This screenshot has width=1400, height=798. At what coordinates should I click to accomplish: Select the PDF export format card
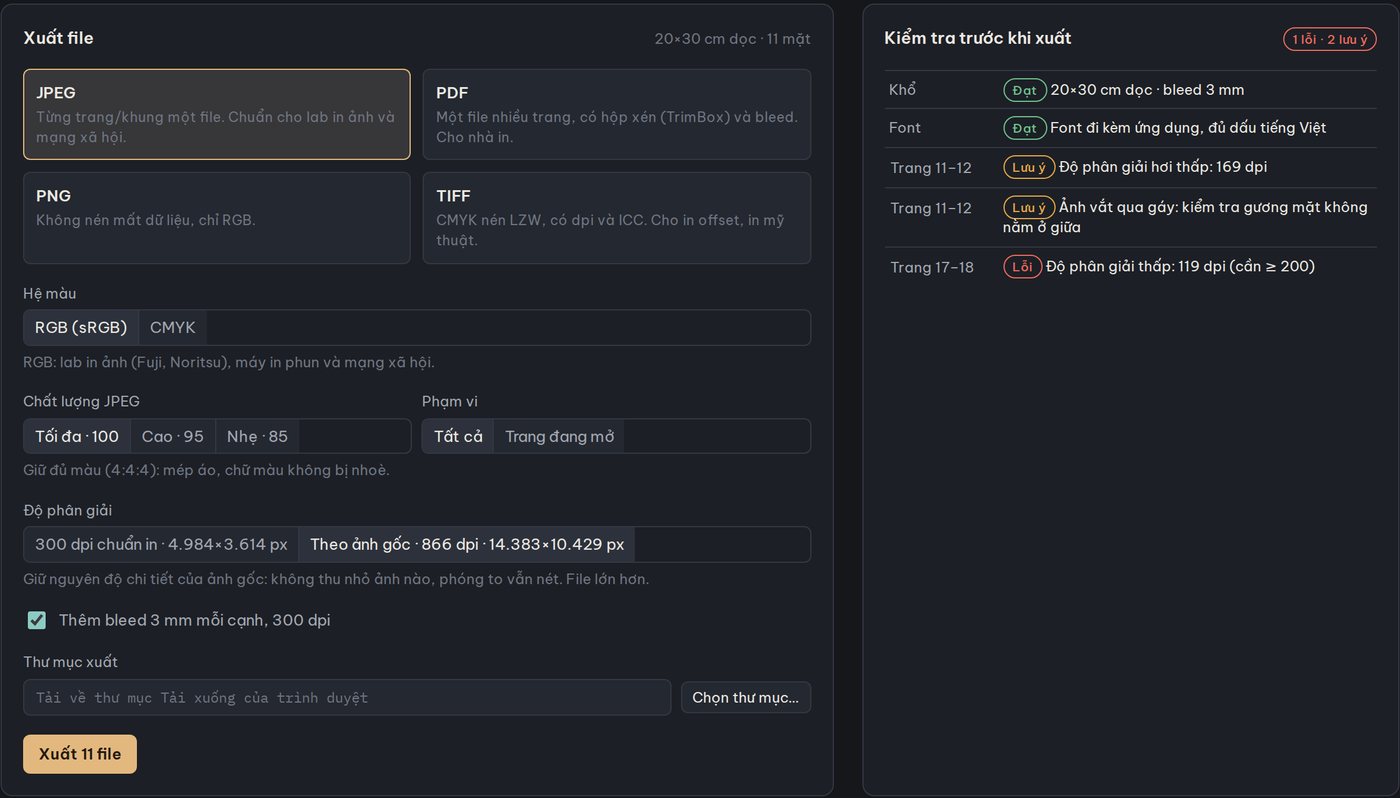[616, 114]
